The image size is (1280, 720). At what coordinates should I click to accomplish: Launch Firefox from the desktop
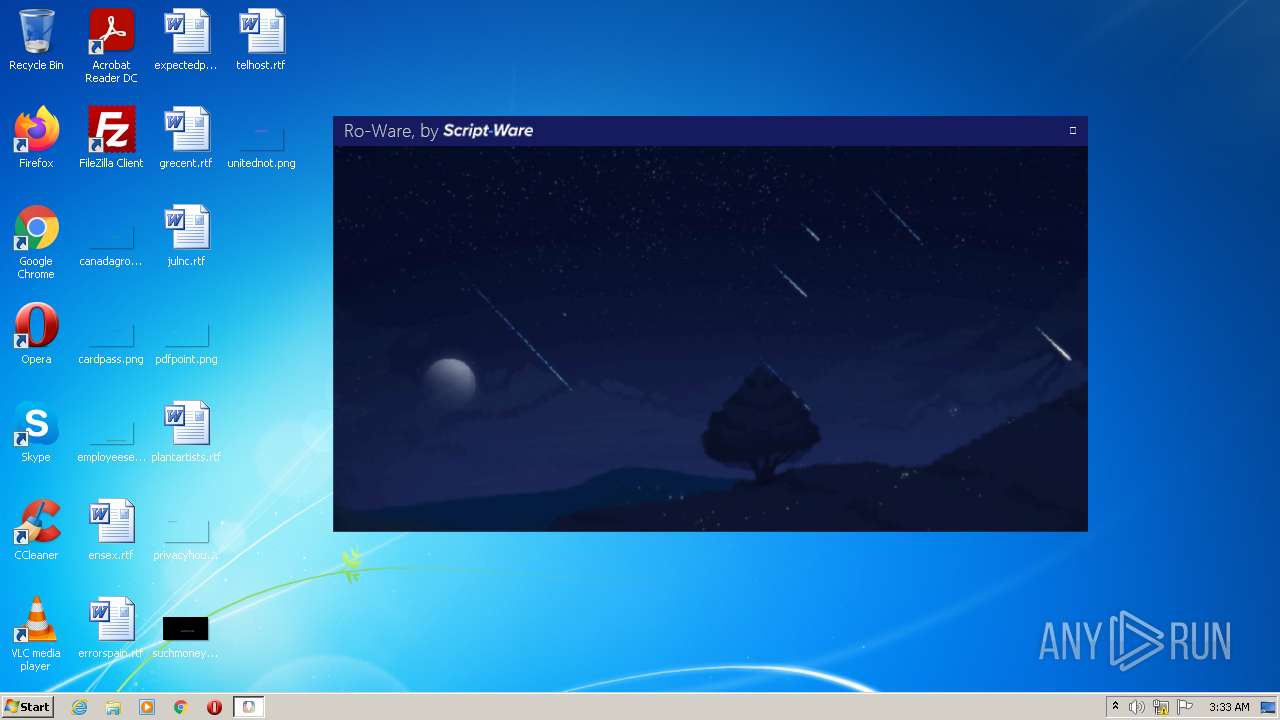click(36, 138)
